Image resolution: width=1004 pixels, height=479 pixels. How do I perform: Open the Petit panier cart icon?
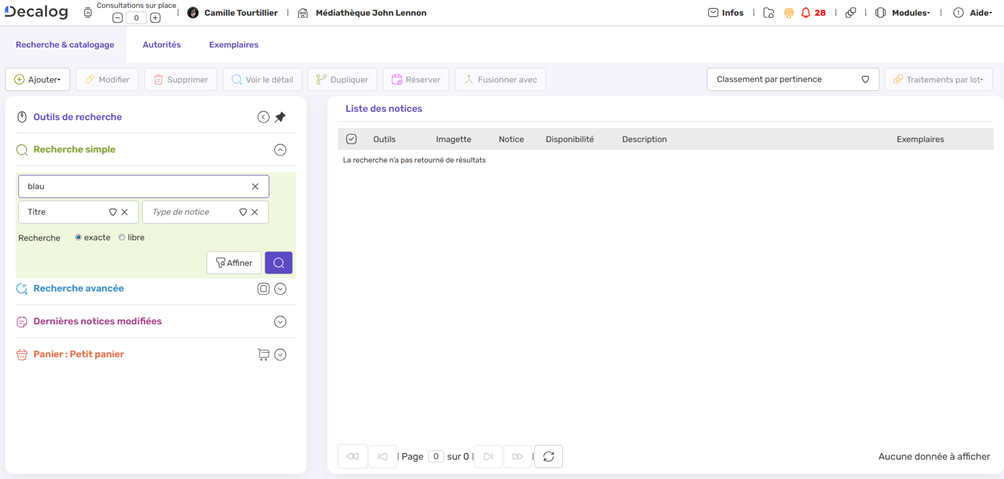tap(263, 354)
